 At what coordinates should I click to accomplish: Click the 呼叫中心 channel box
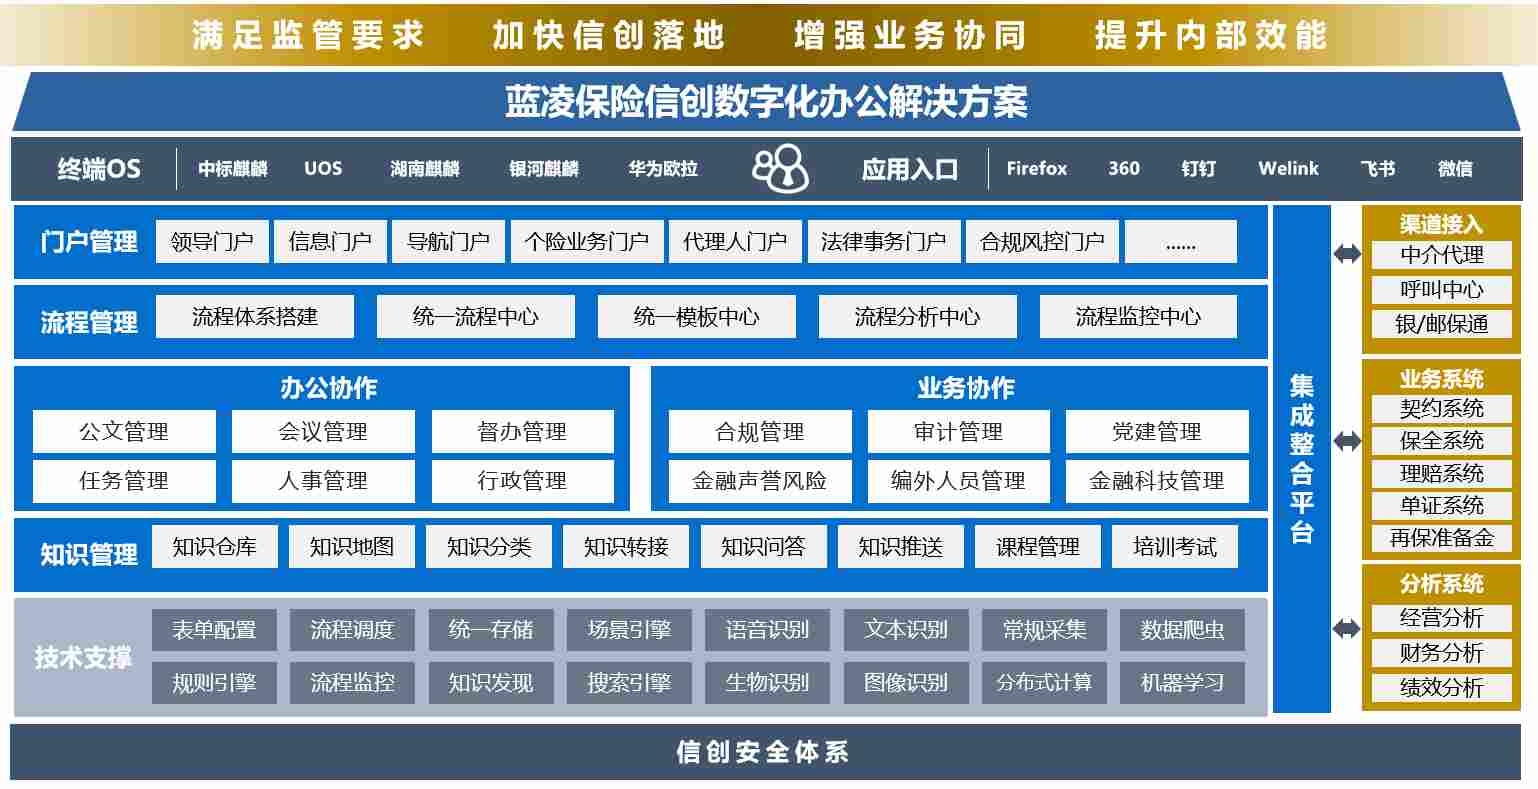click(x=1441, y=290)
